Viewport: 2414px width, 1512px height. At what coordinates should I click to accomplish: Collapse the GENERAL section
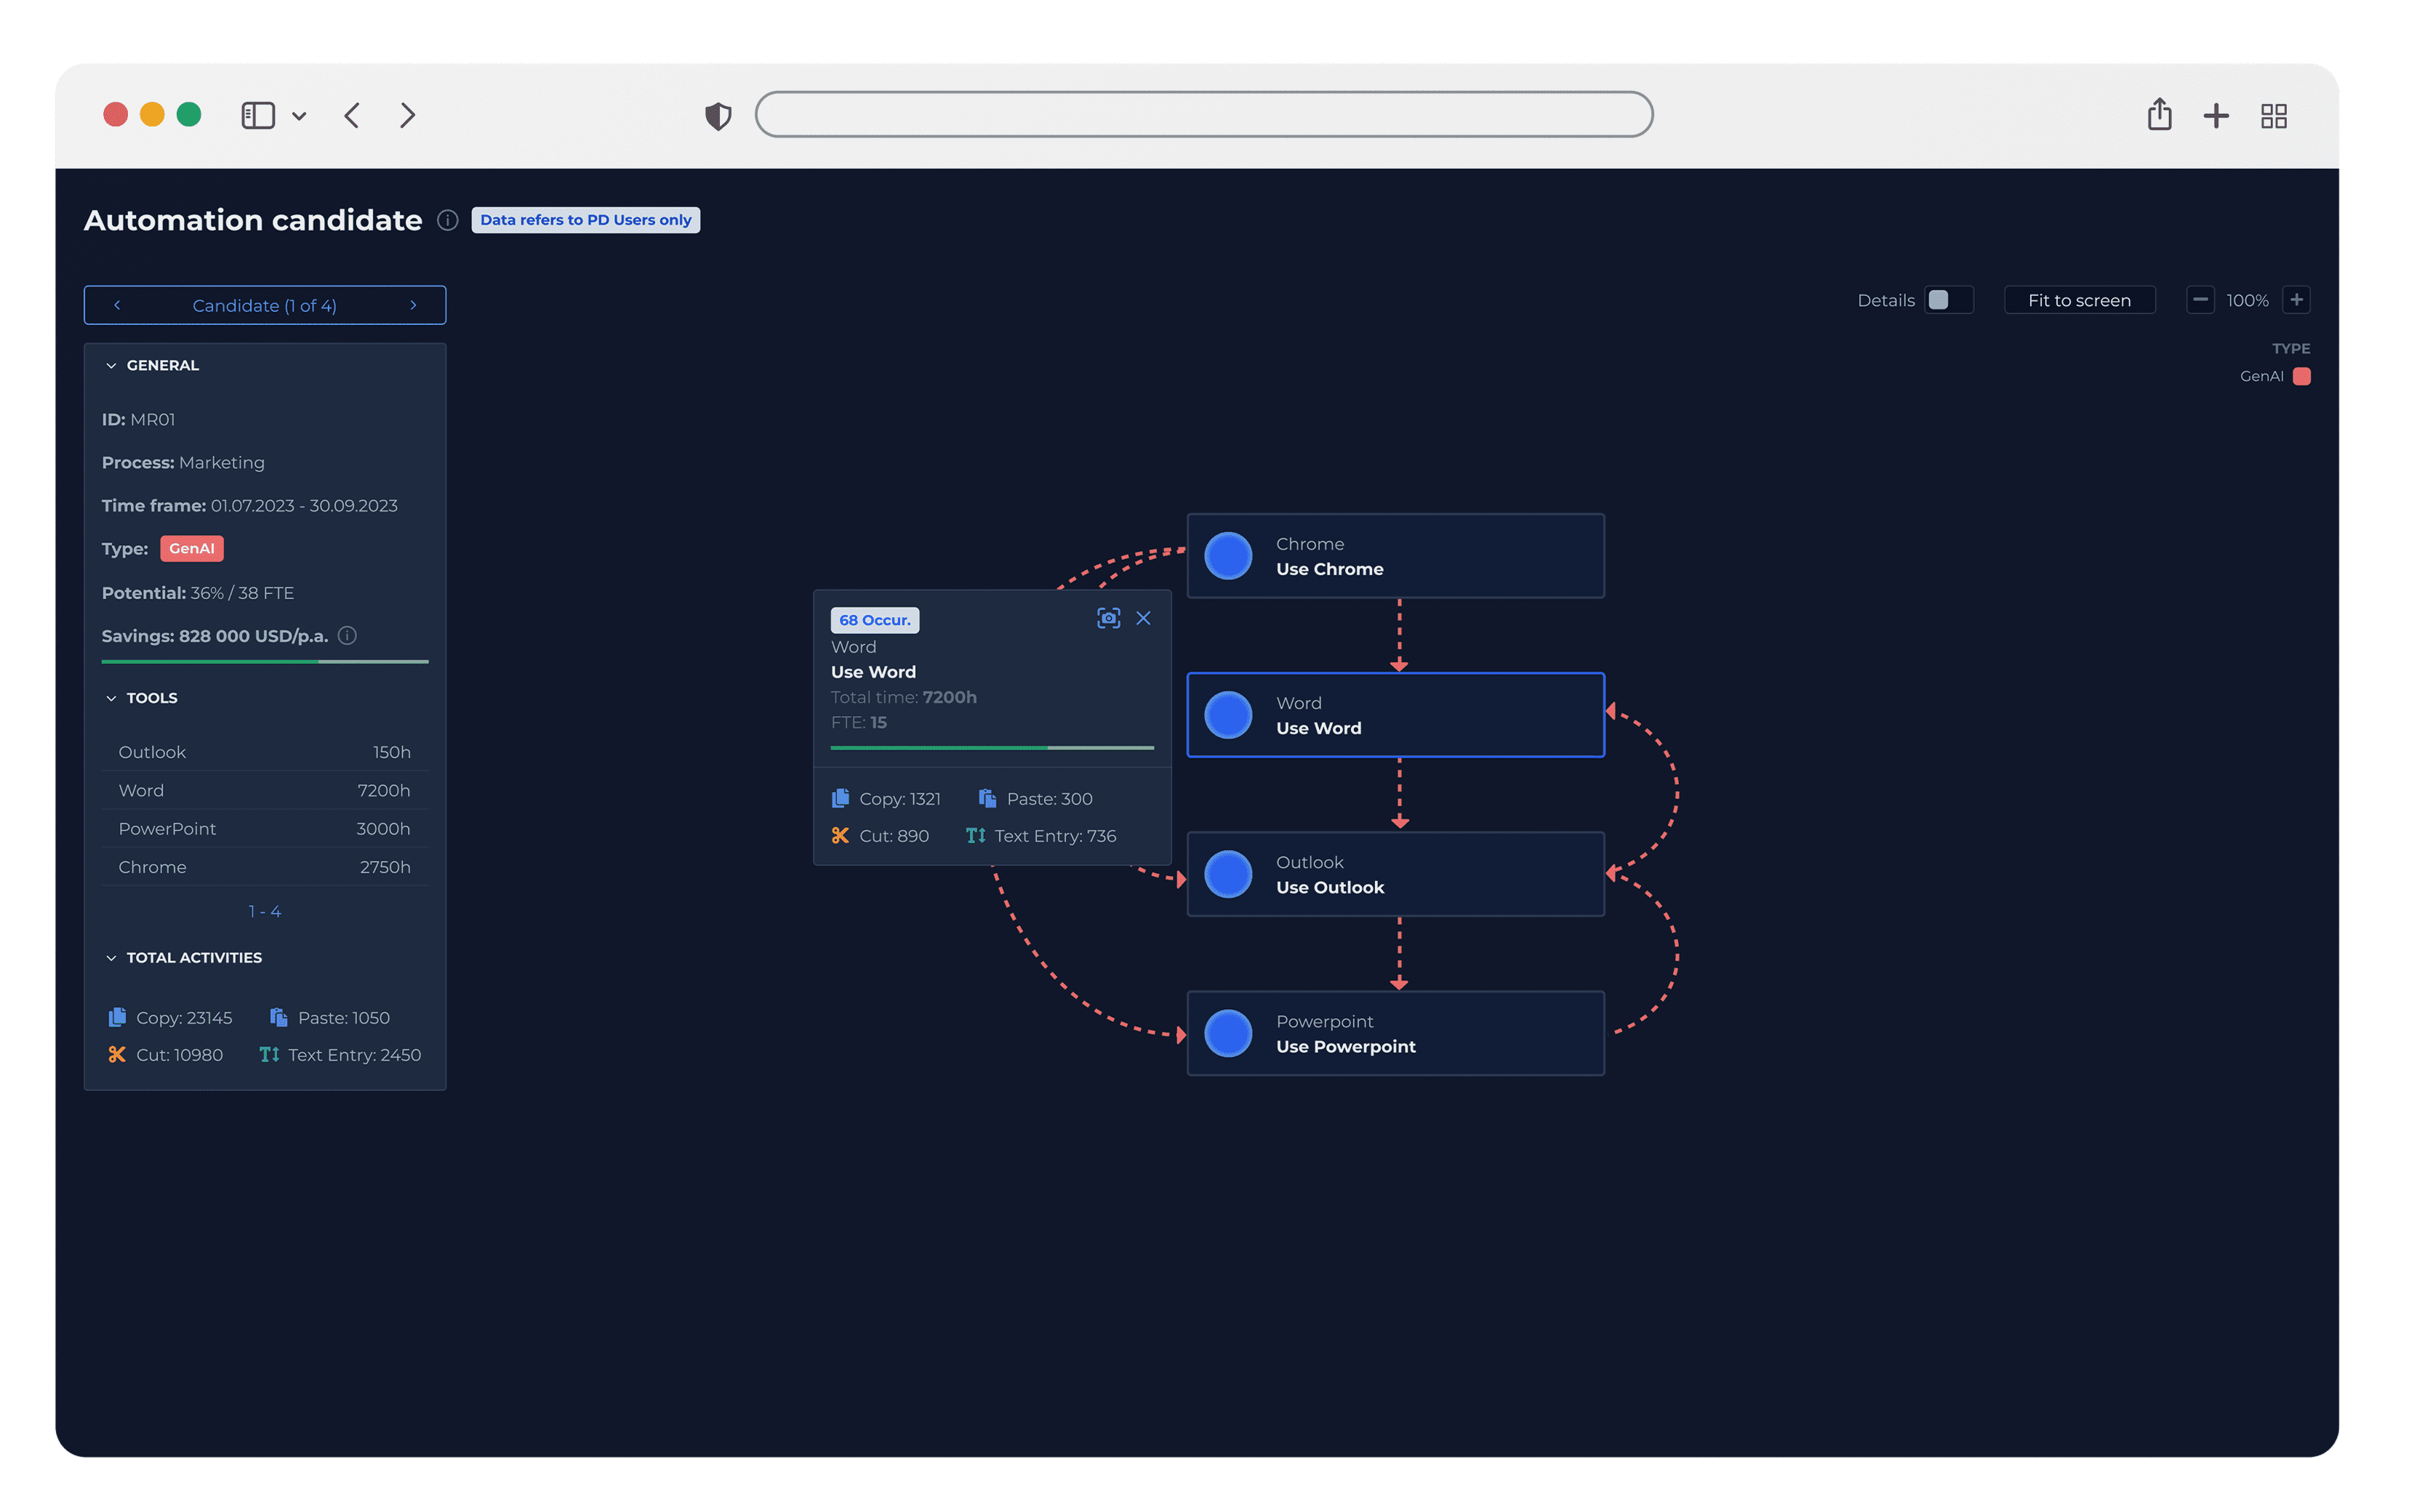(x=111, y=365)
